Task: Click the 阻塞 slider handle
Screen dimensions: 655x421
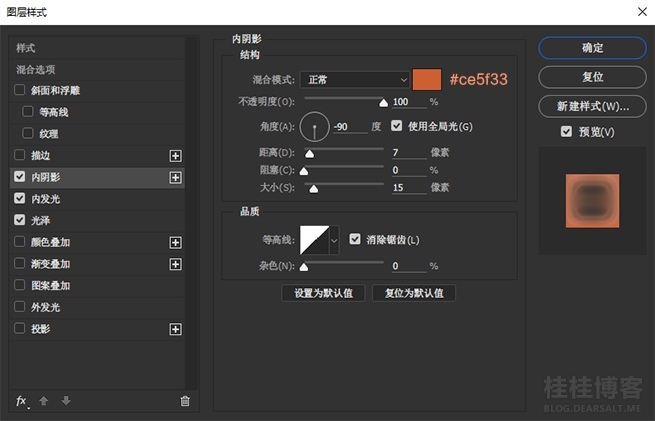Action: (x=304, y=171)
